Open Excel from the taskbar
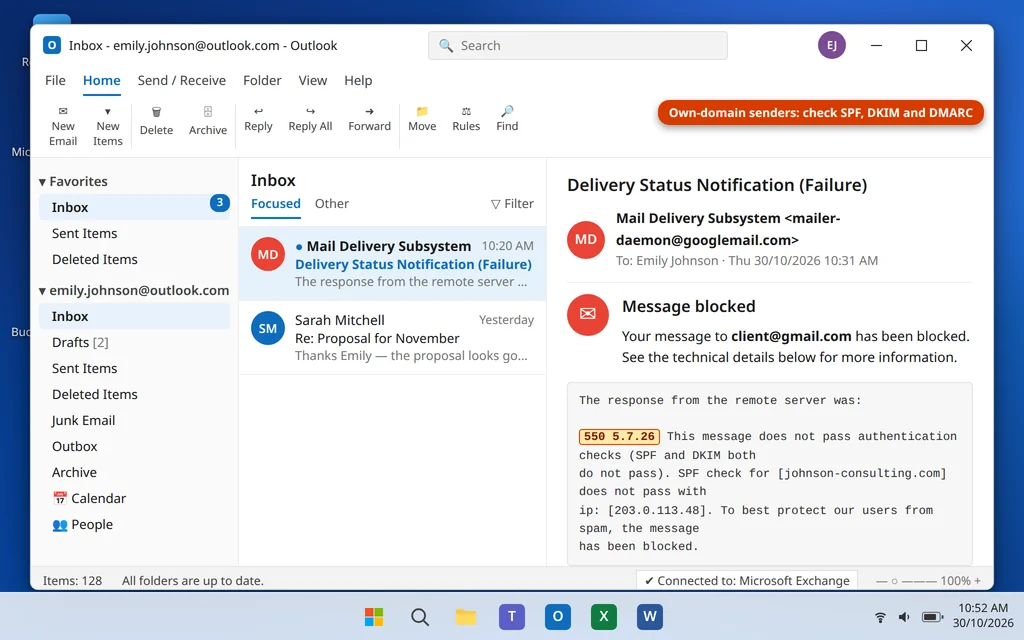Viewport: 1024px width, 640px height. [x=604, y=616]
